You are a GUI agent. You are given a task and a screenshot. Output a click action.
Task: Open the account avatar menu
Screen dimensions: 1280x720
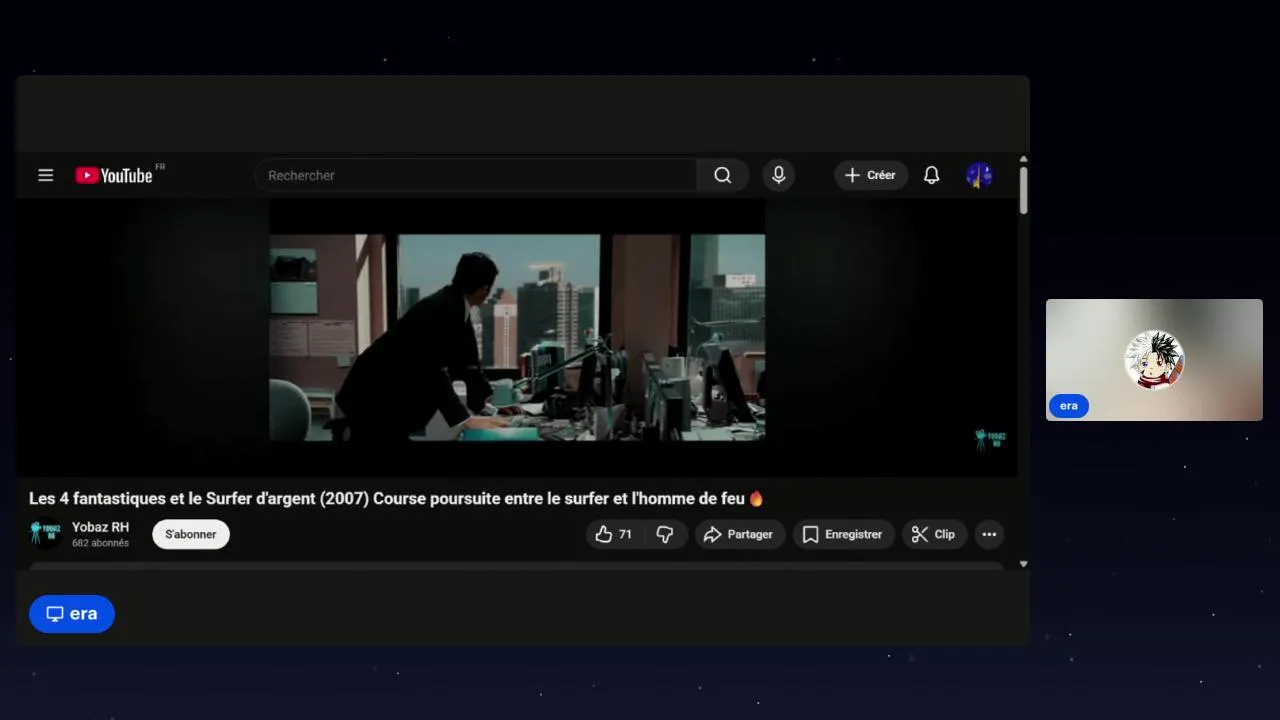click(979, 175)
